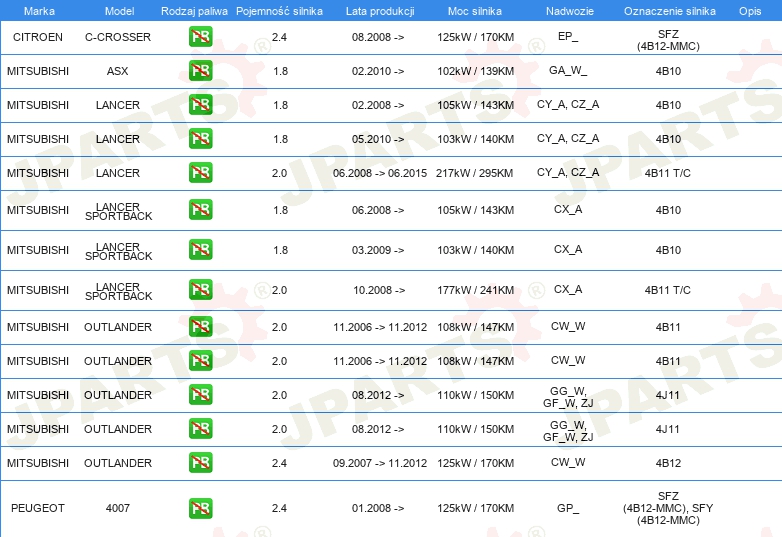Viewport: 782px width, 537px height.
Task: Click the 4B12 engine code in the OUTLANDER row
Action: coord(668,463)
